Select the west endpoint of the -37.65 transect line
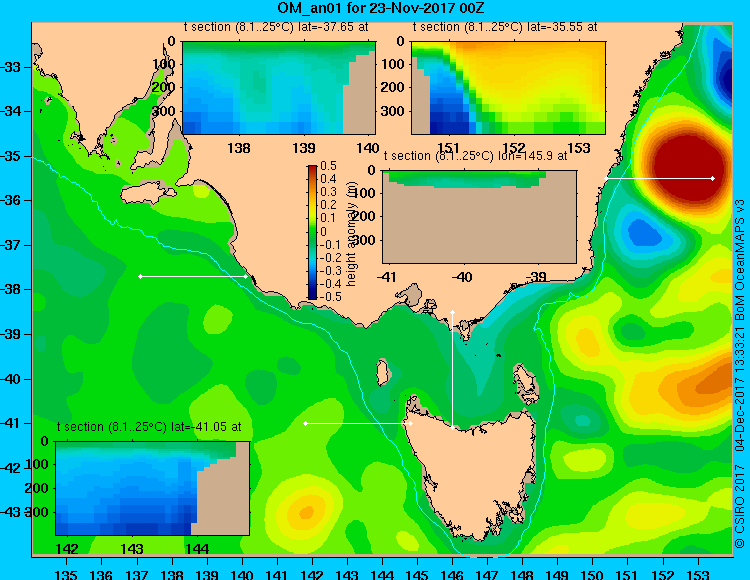750x580 pixels. (140, 276)
